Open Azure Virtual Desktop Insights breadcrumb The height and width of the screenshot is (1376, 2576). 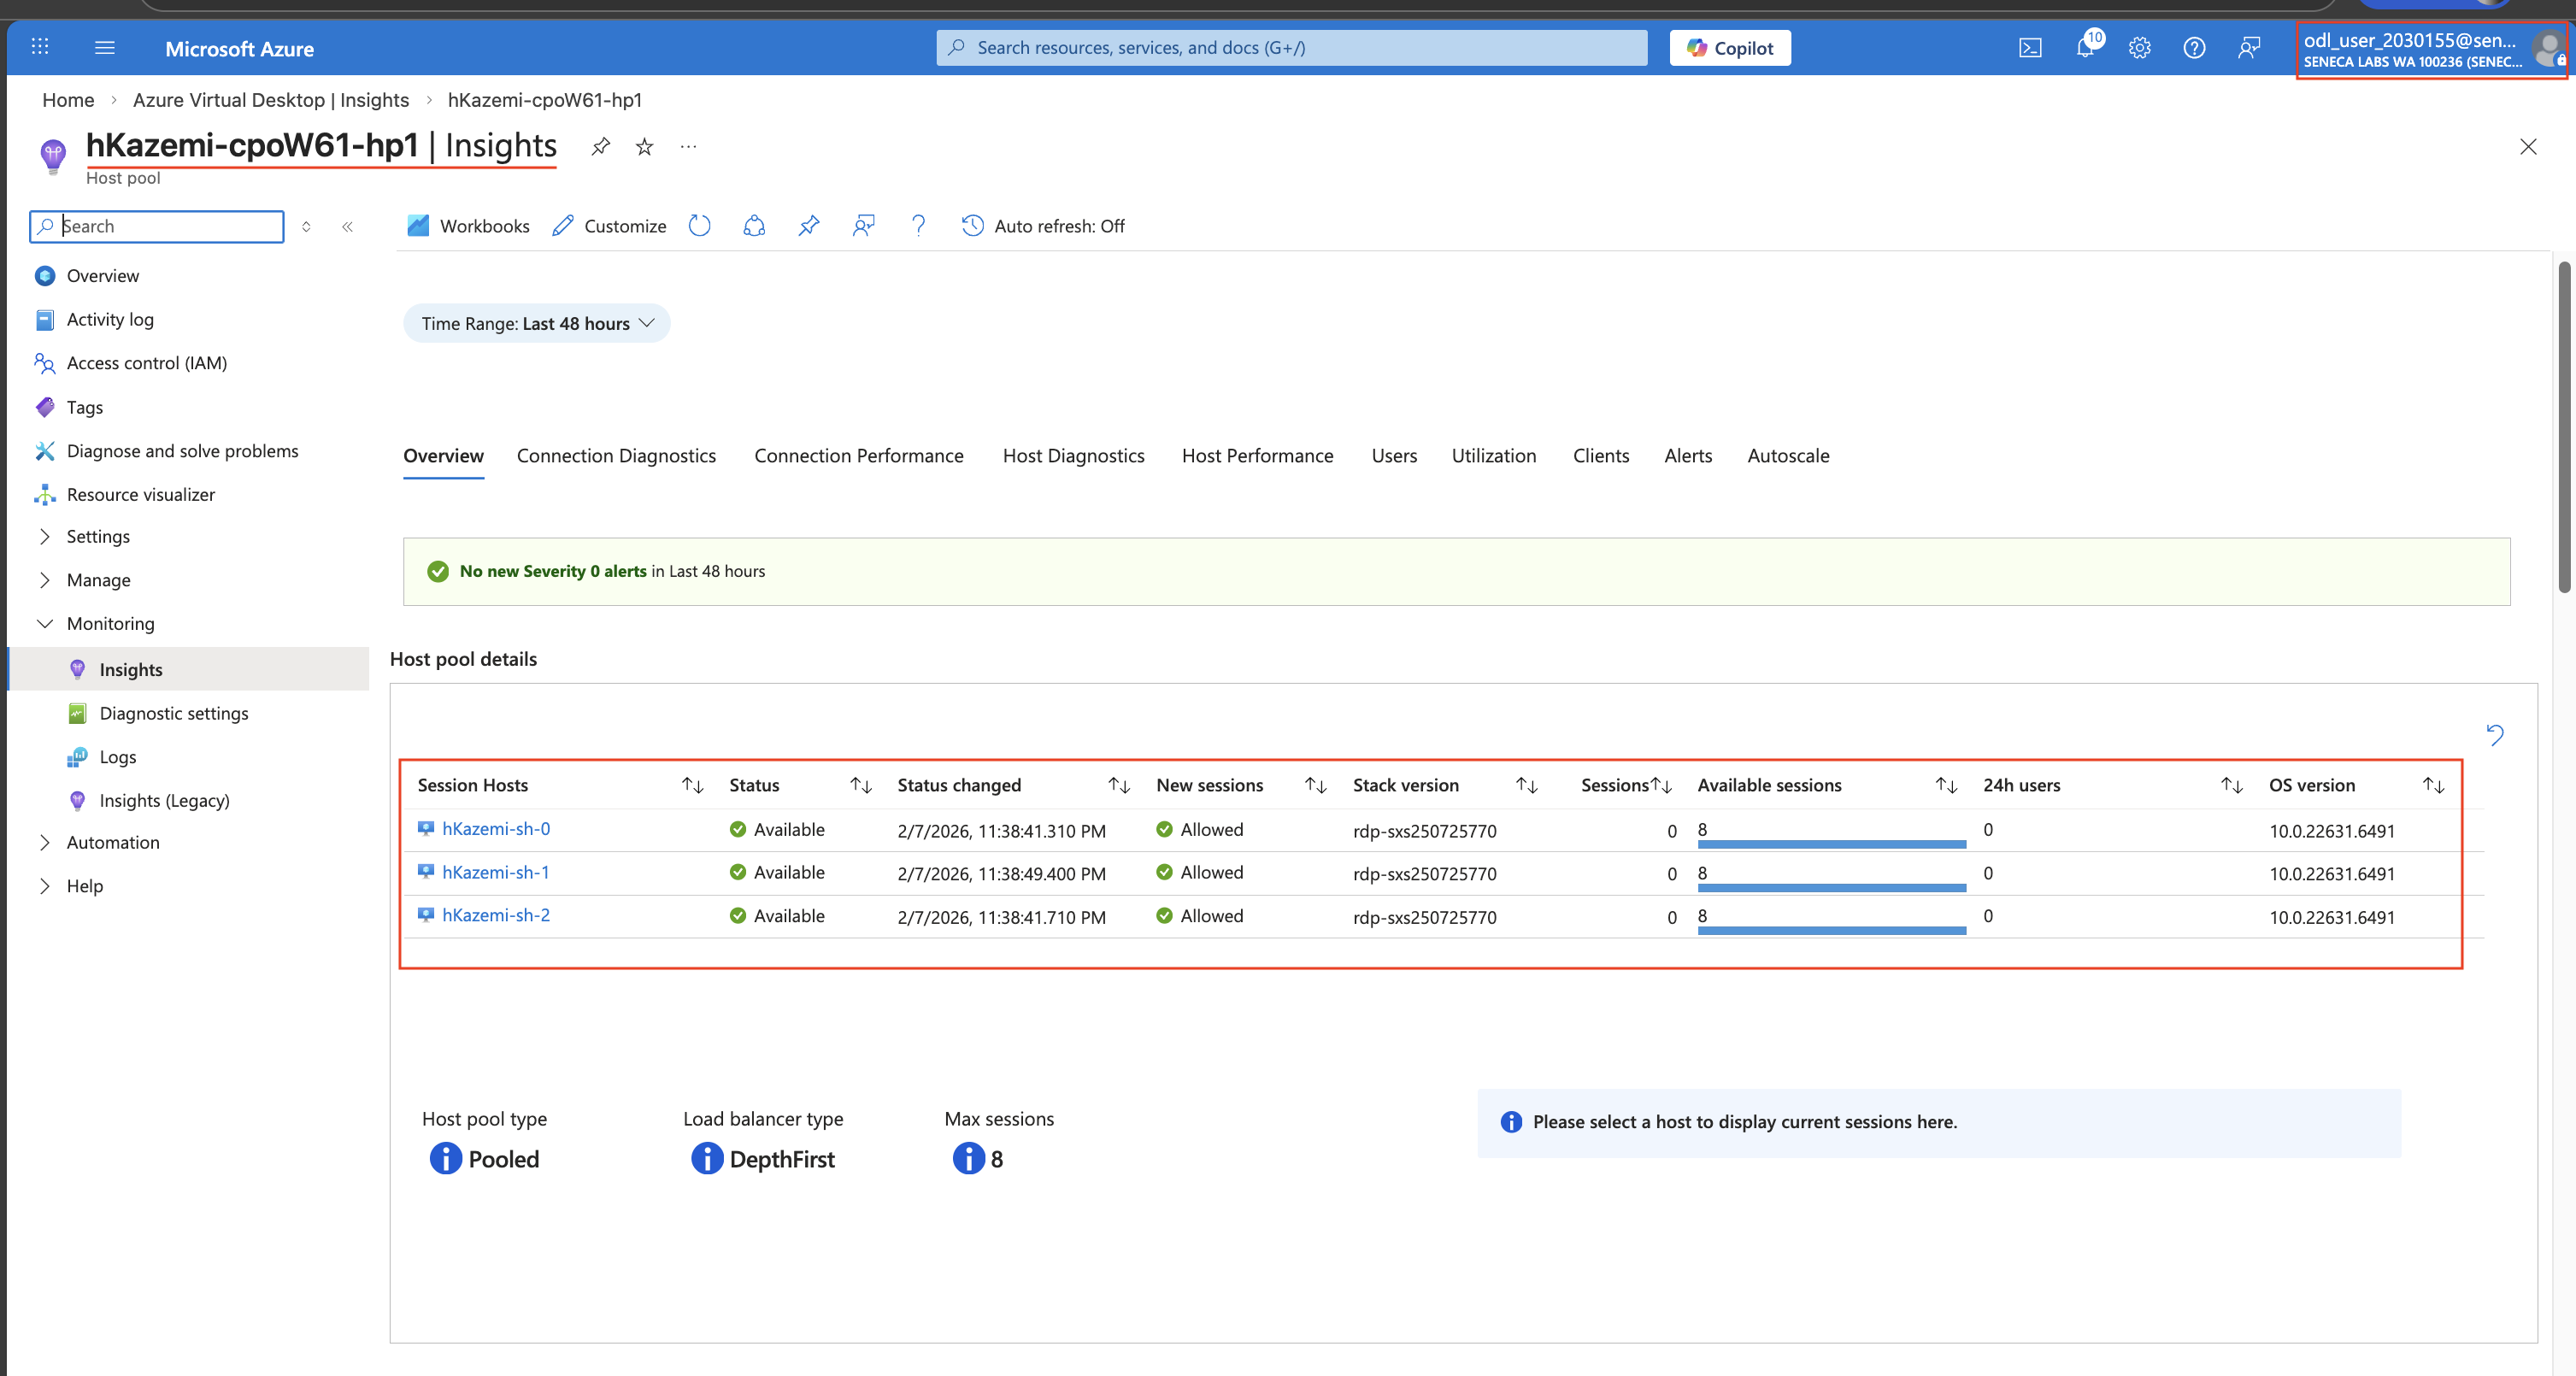click(x=271, y=100)
